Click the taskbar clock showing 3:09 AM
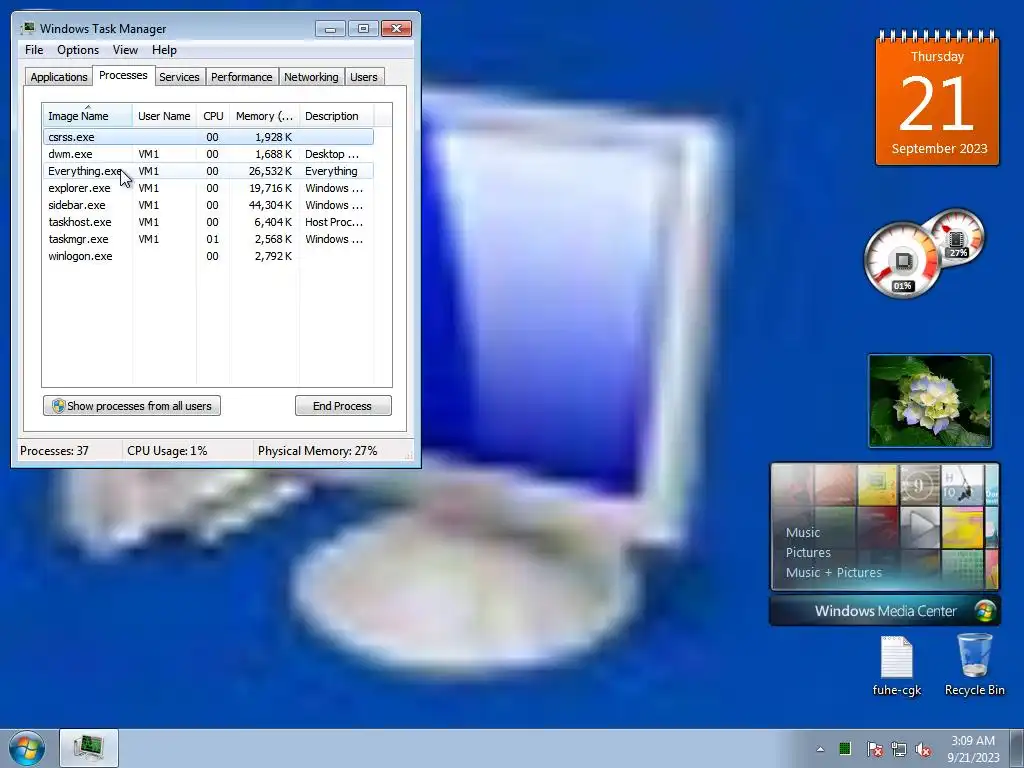 point(973,749)
